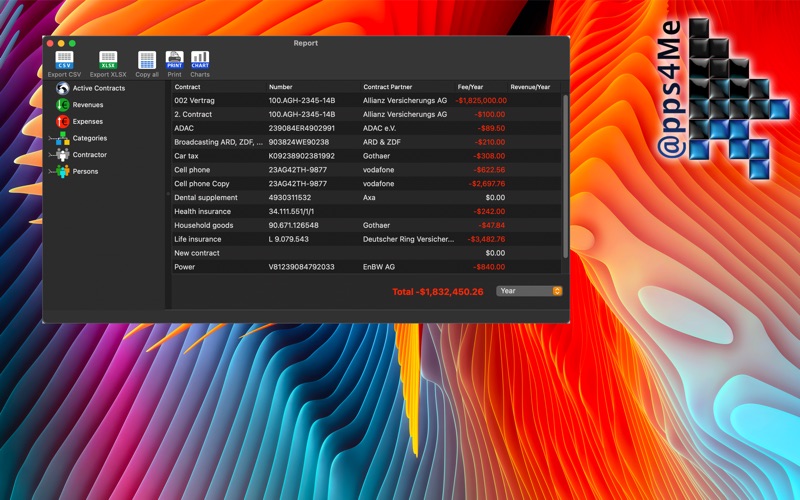Click the table's vertical scrollbar
800x500 pixels.
[x=565, y=176]
